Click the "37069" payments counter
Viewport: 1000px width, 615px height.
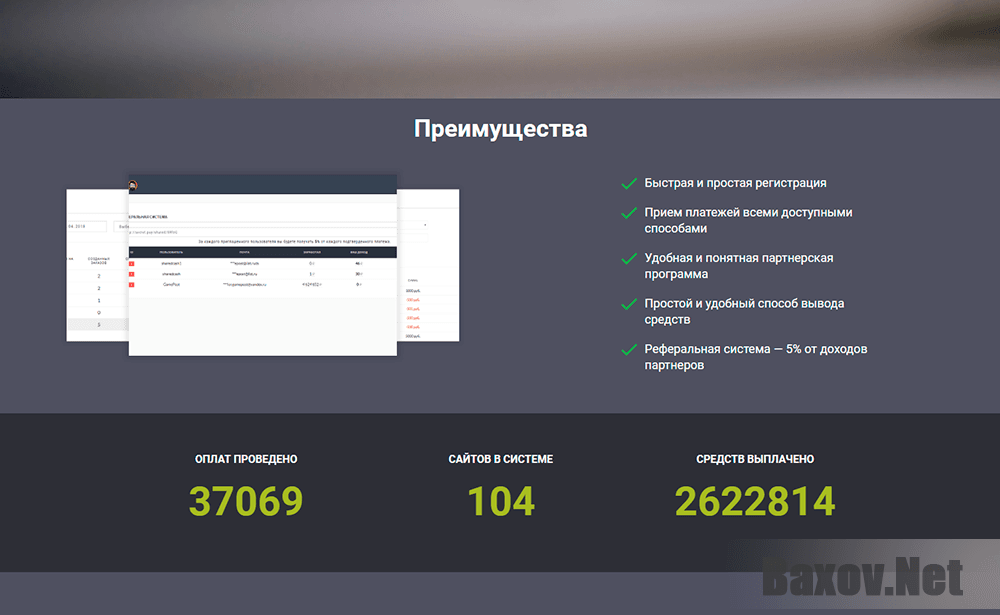point(245,500)
